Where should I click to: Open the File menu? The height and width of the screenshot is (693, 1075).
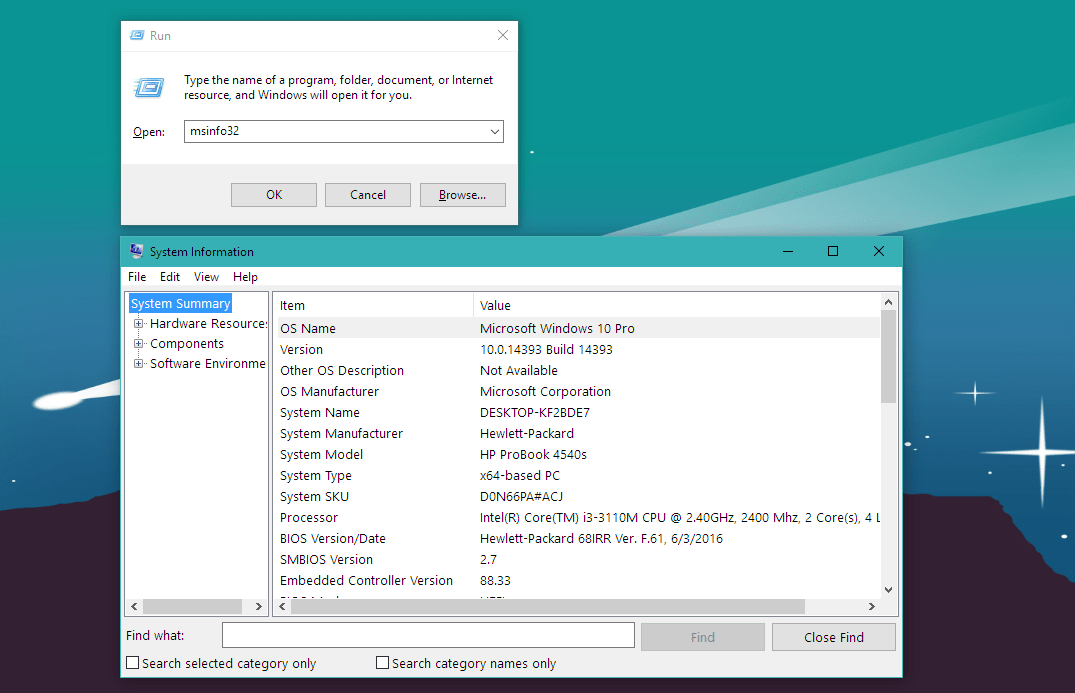[x=137, y=277]
